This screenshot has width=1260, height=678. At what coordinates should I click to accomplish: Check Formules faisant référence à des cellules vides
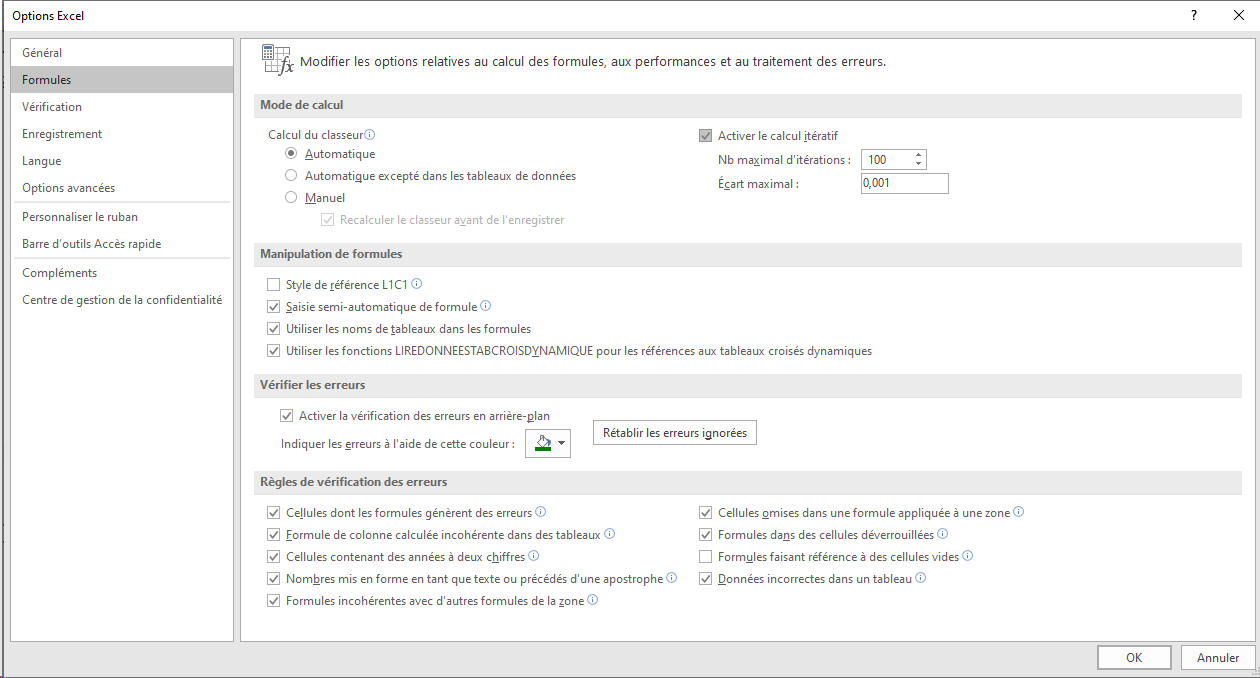coord(706,557)
